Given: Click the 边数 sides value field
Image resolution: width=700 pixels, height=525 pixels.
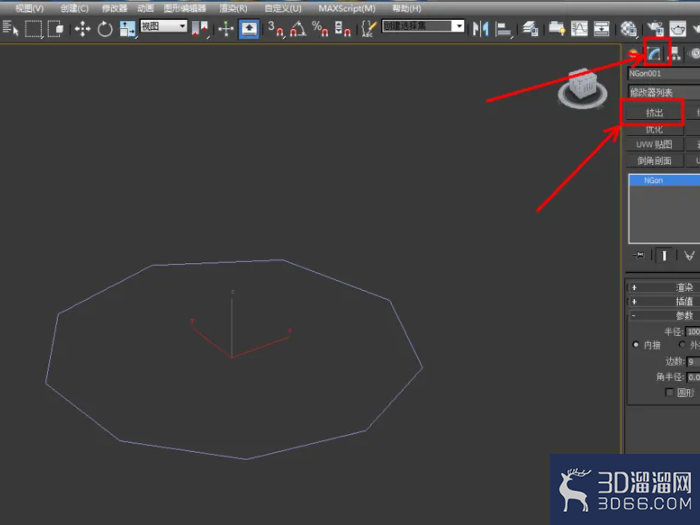Looking at the screenshot, I should 693,362.
